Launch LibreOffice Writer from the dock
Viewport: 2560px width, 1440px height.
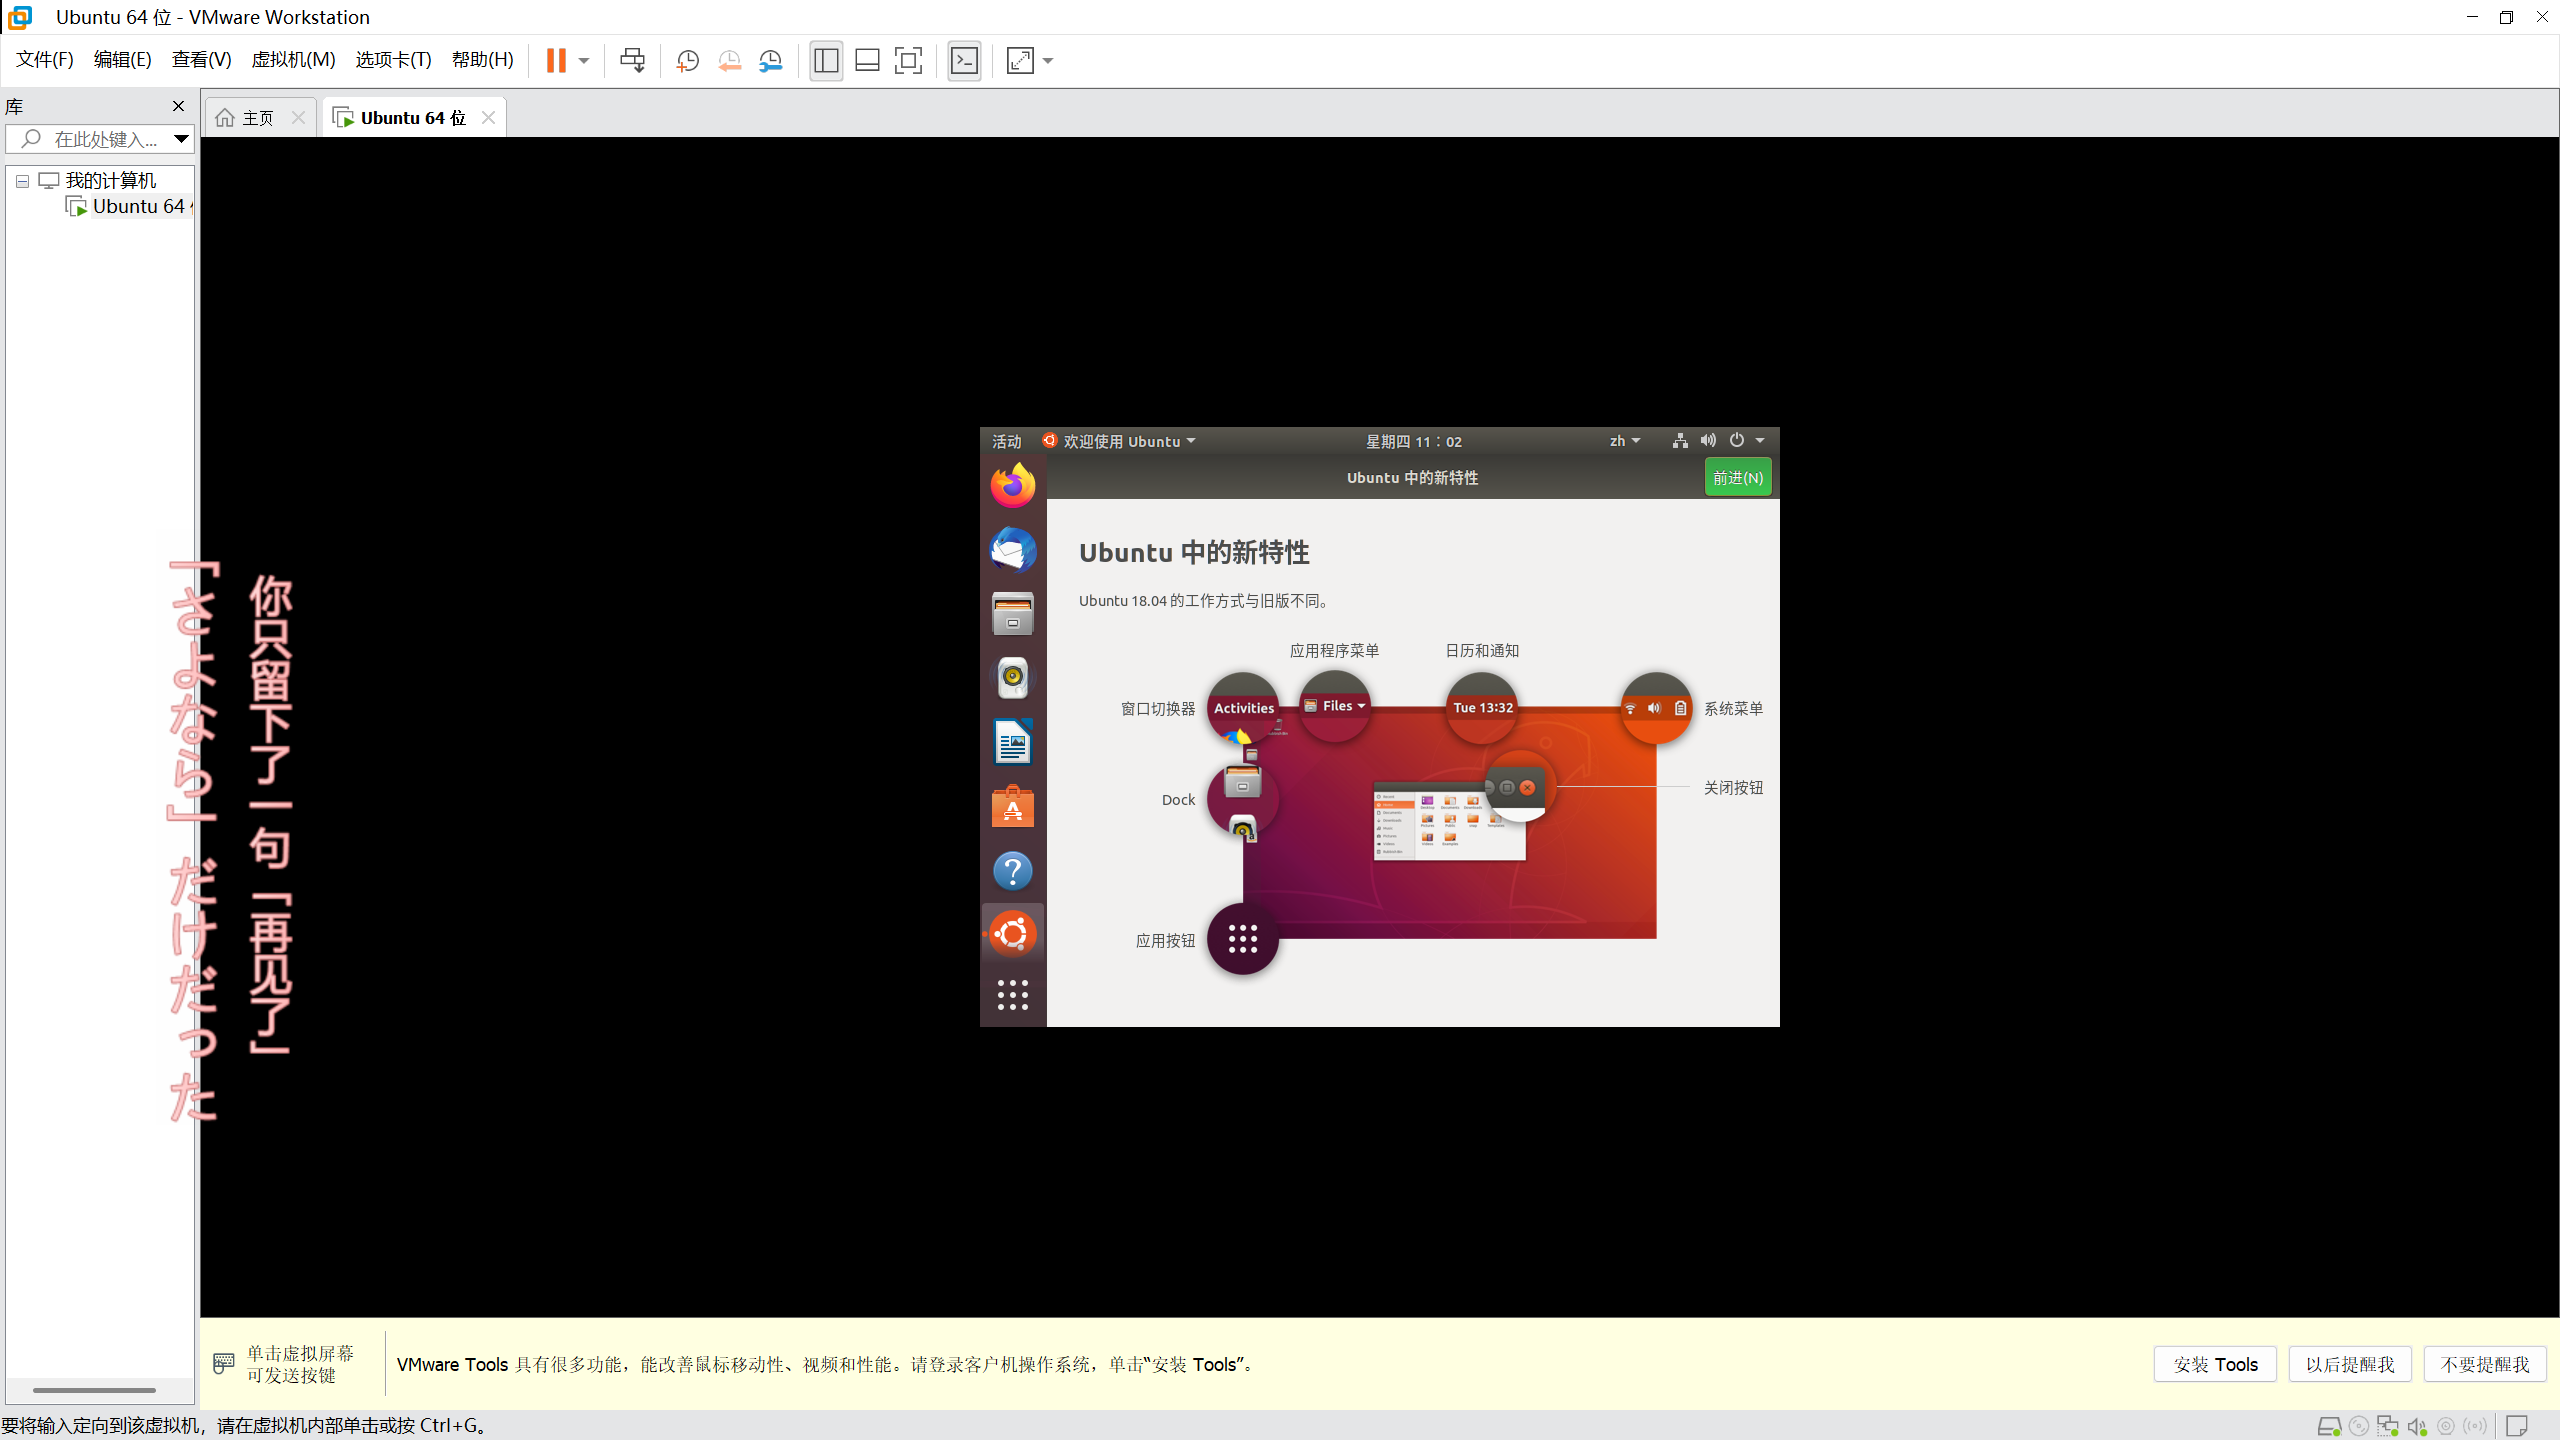coord(1012,742)
